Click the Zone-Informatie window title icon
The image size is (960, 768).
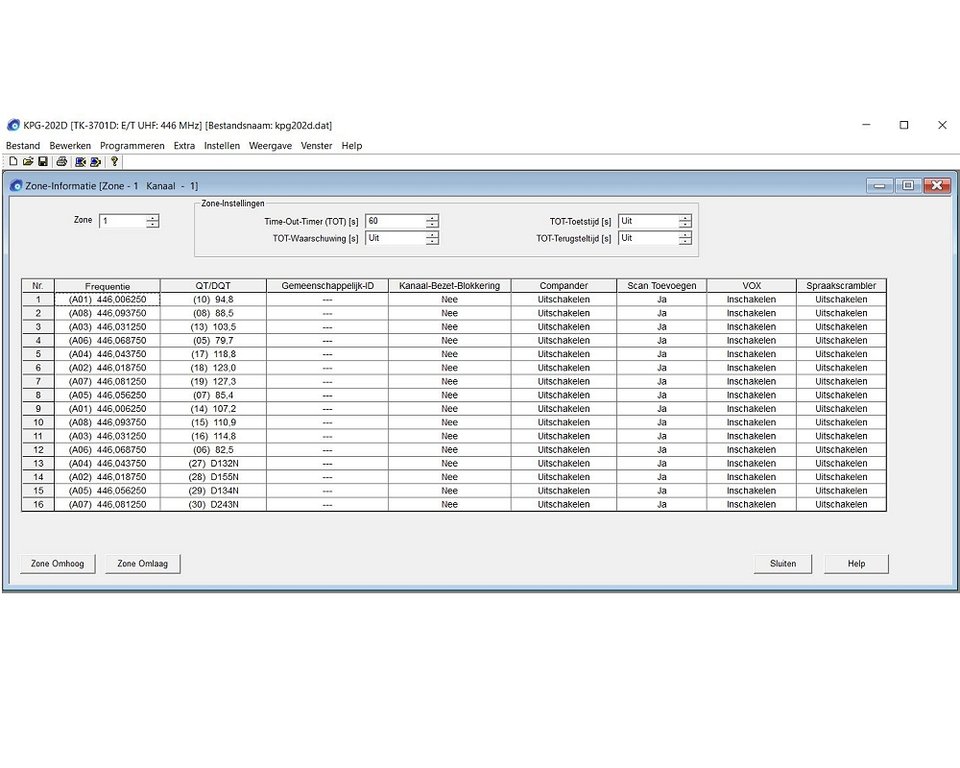coord(16,185)
